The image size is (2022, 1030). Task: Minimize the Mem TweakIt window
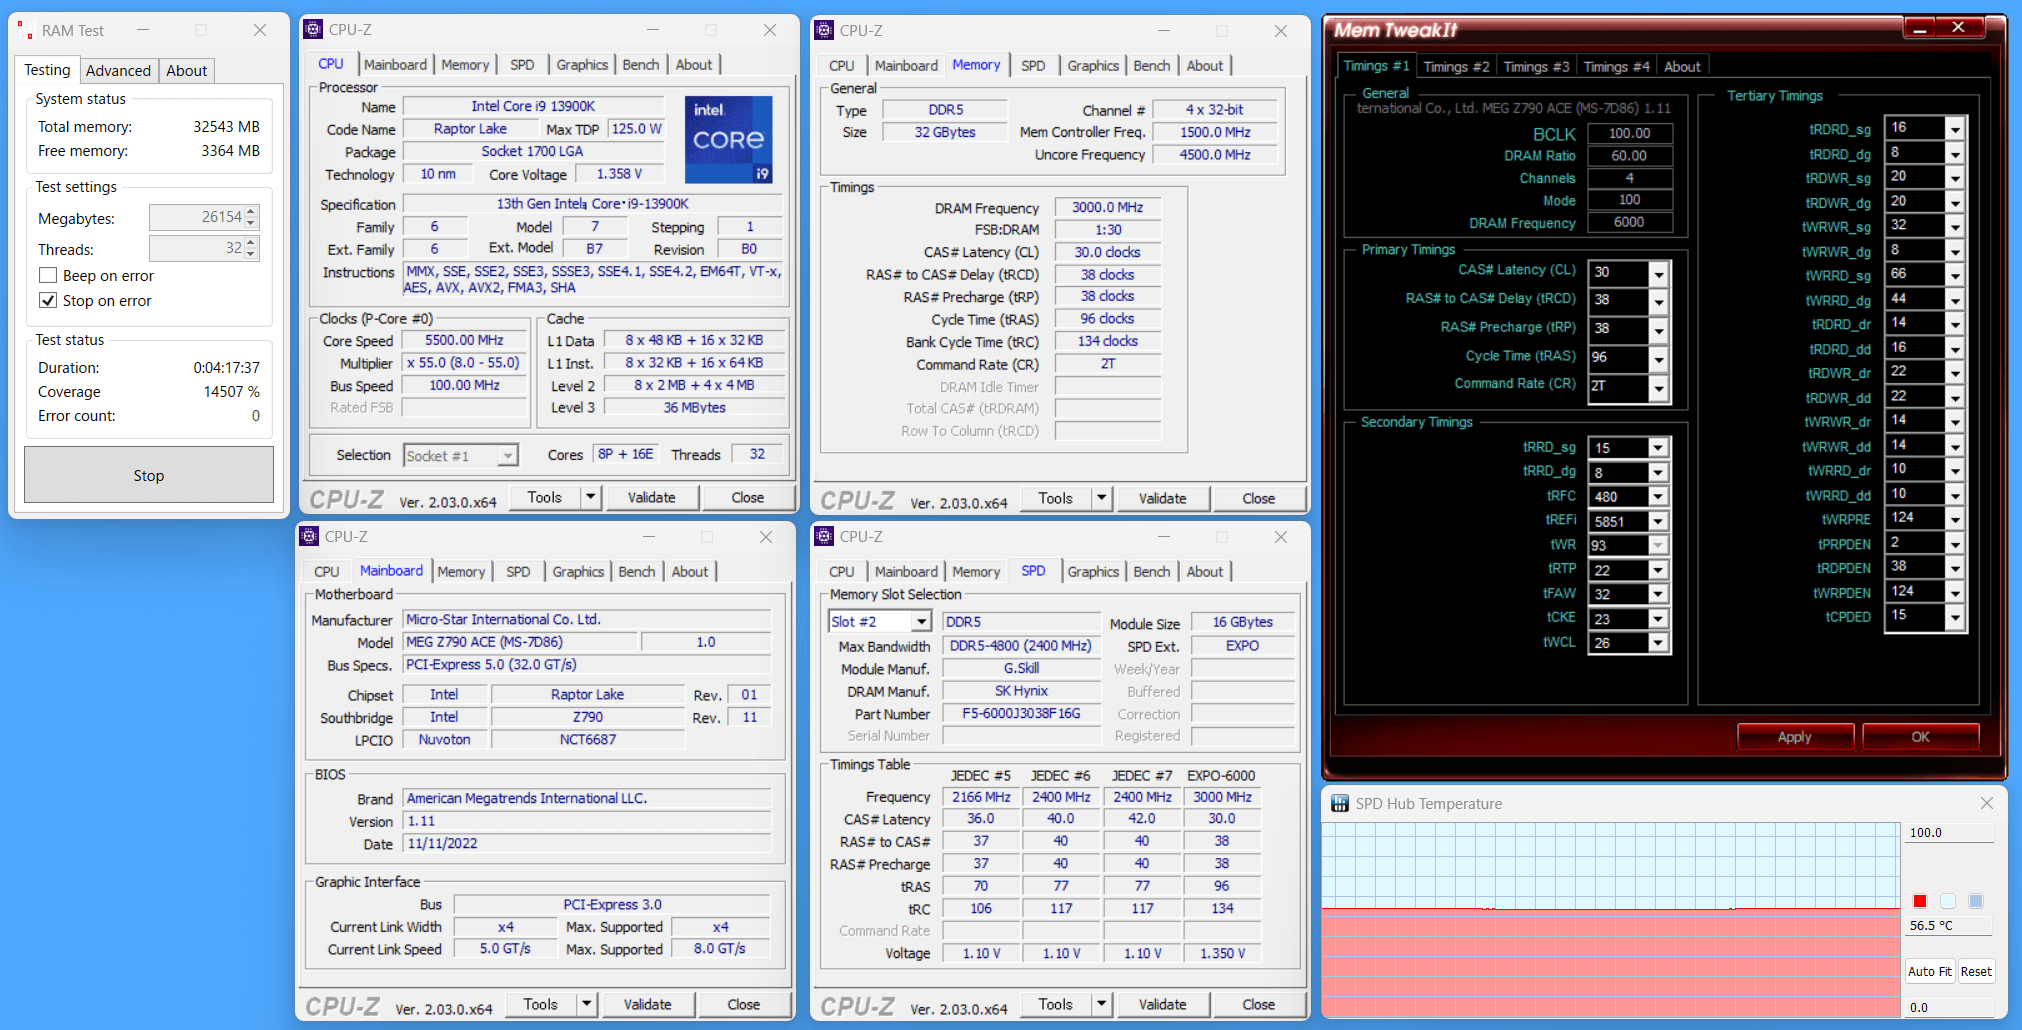1919,29
